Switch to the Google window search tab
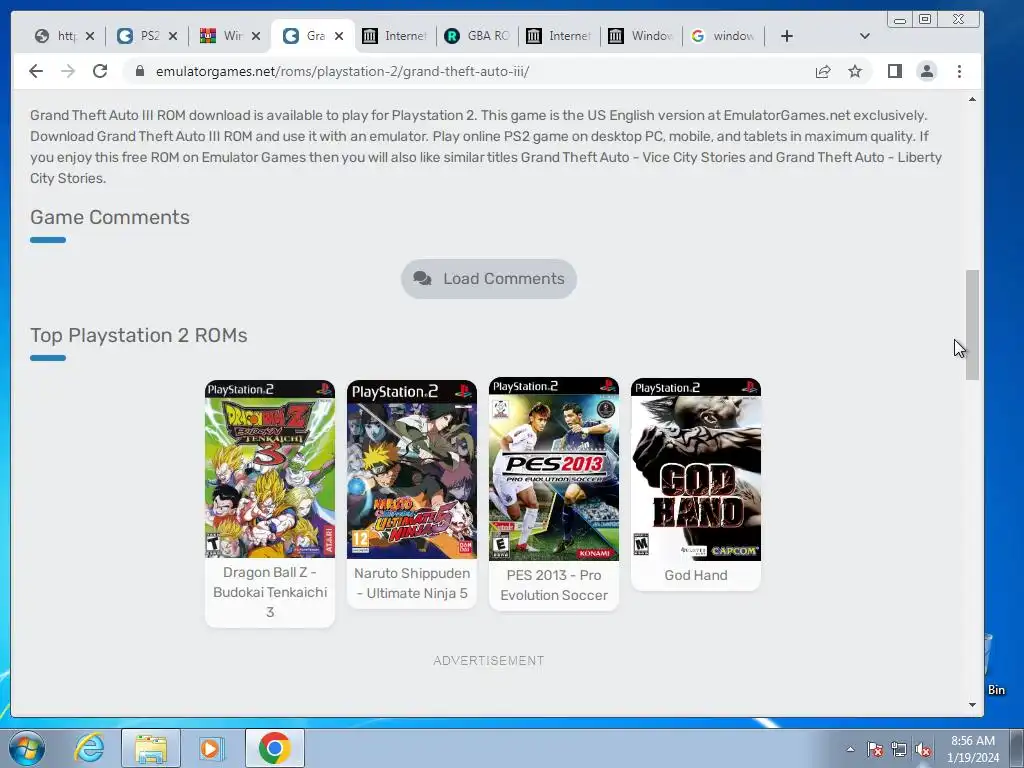 coord(724,36)
